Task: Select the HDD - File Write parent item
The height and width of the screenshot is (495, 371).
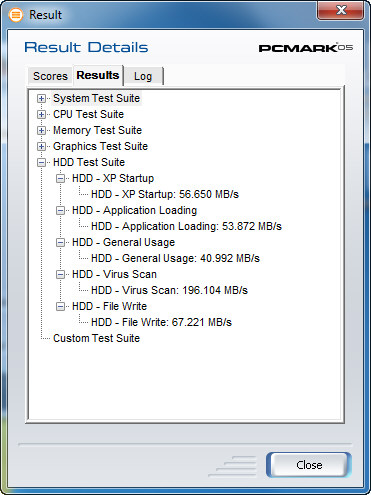Action: coord(109,306)
